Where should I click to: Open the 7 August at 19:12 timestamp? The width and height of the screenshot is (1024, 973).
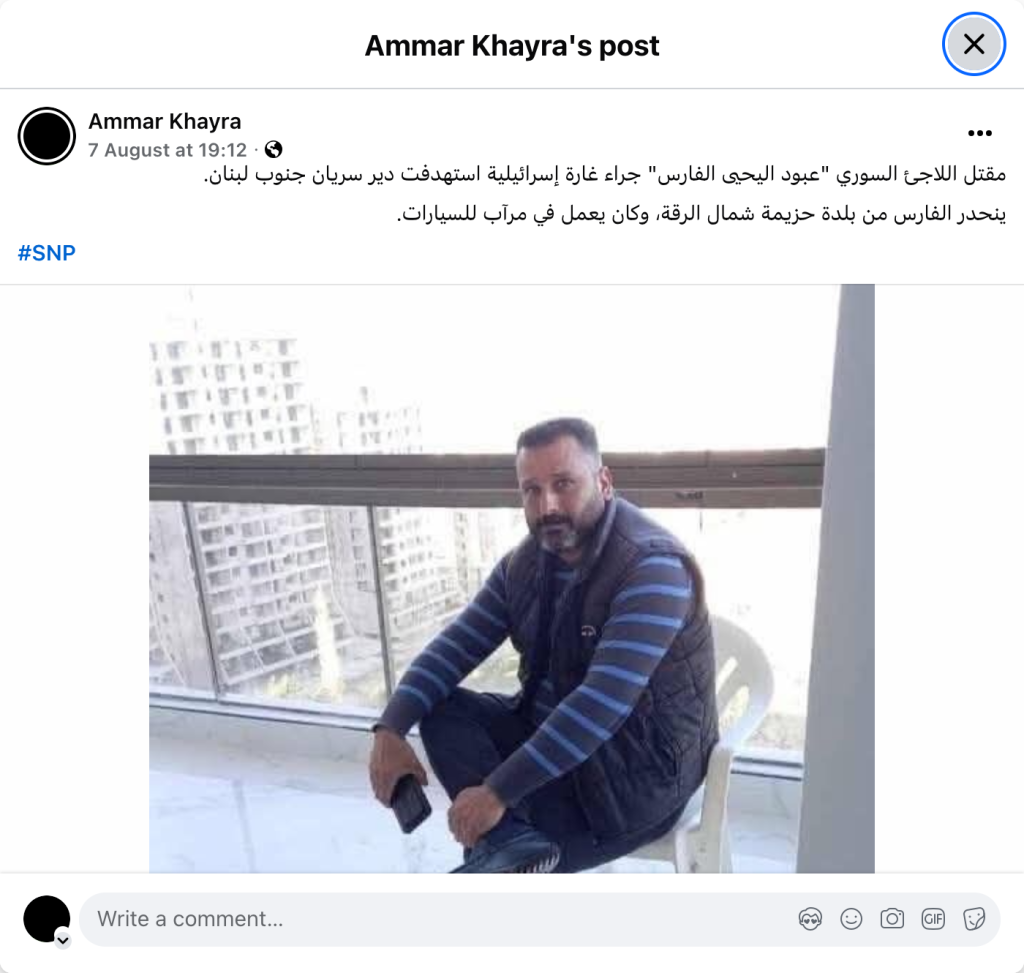tap(167, 150)
